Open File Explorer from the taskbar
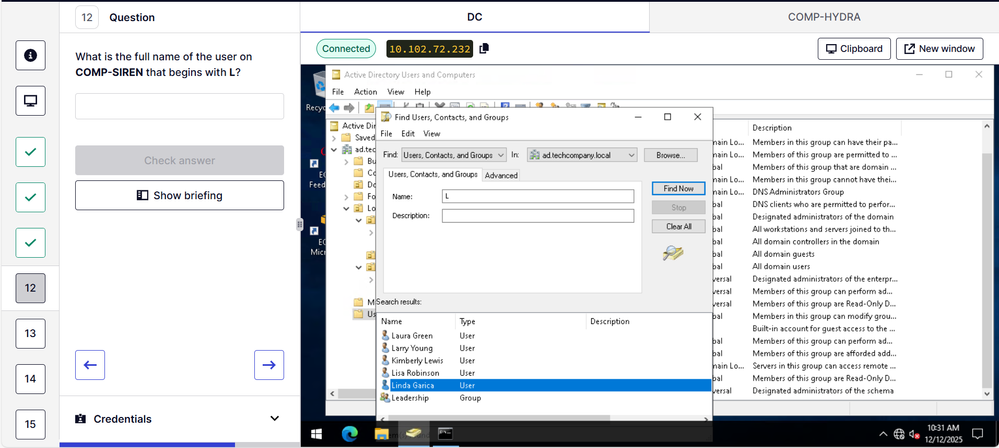The width and height of the screenshot is (999, 448). (x=381, y=434)
